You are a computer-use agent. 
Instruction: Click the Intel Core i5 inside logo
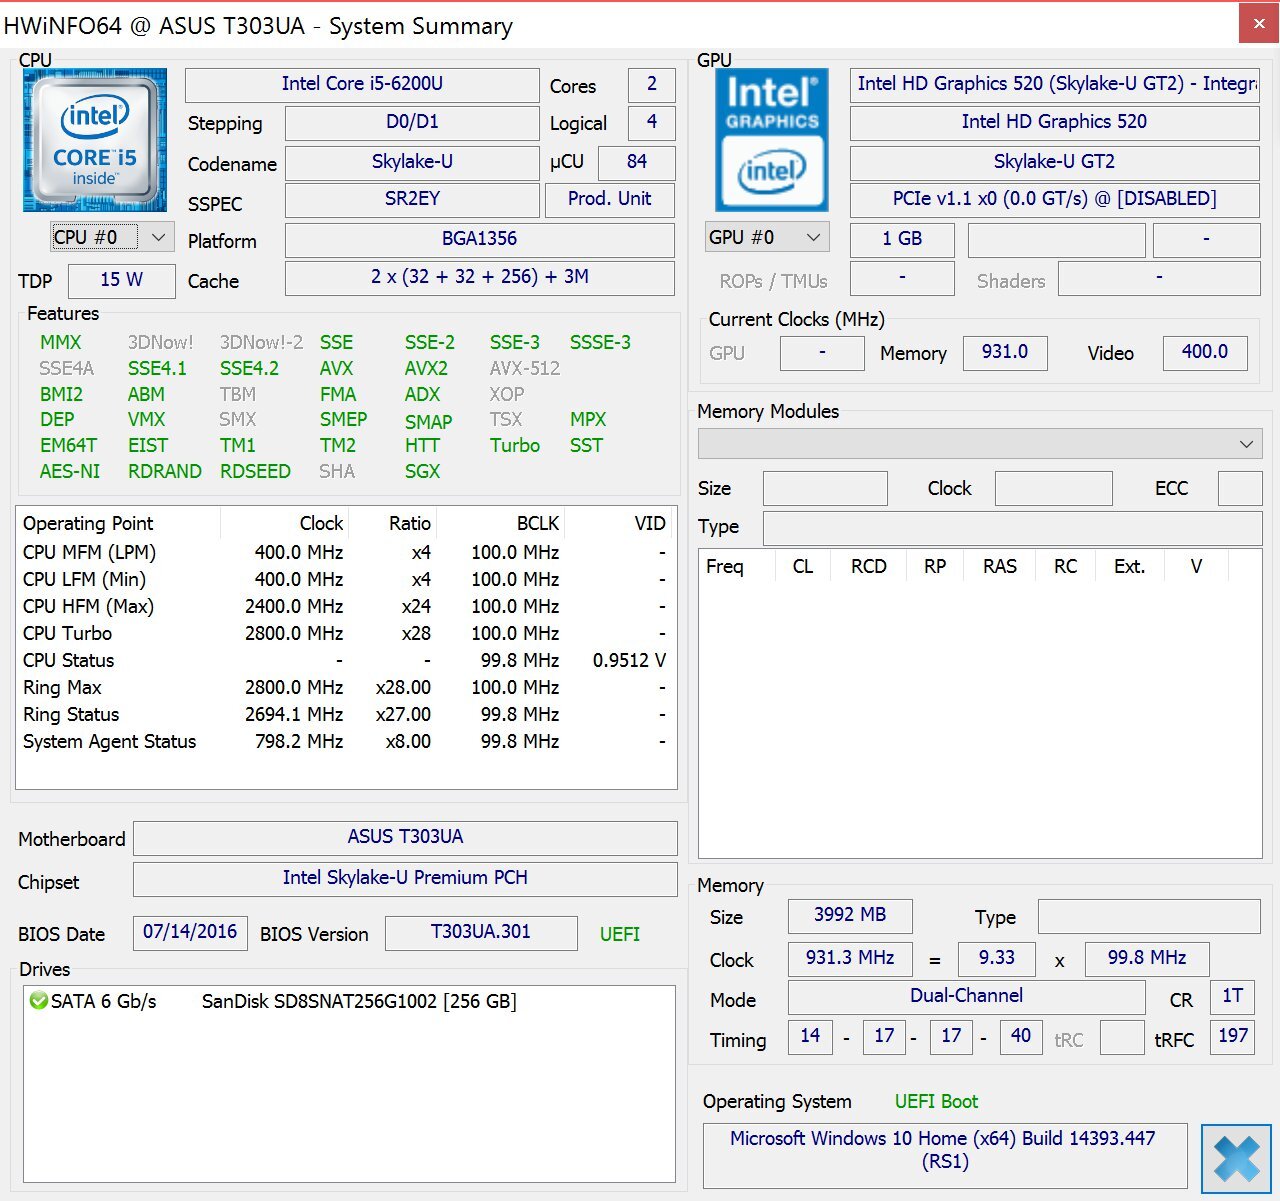(x=95, y=140)
